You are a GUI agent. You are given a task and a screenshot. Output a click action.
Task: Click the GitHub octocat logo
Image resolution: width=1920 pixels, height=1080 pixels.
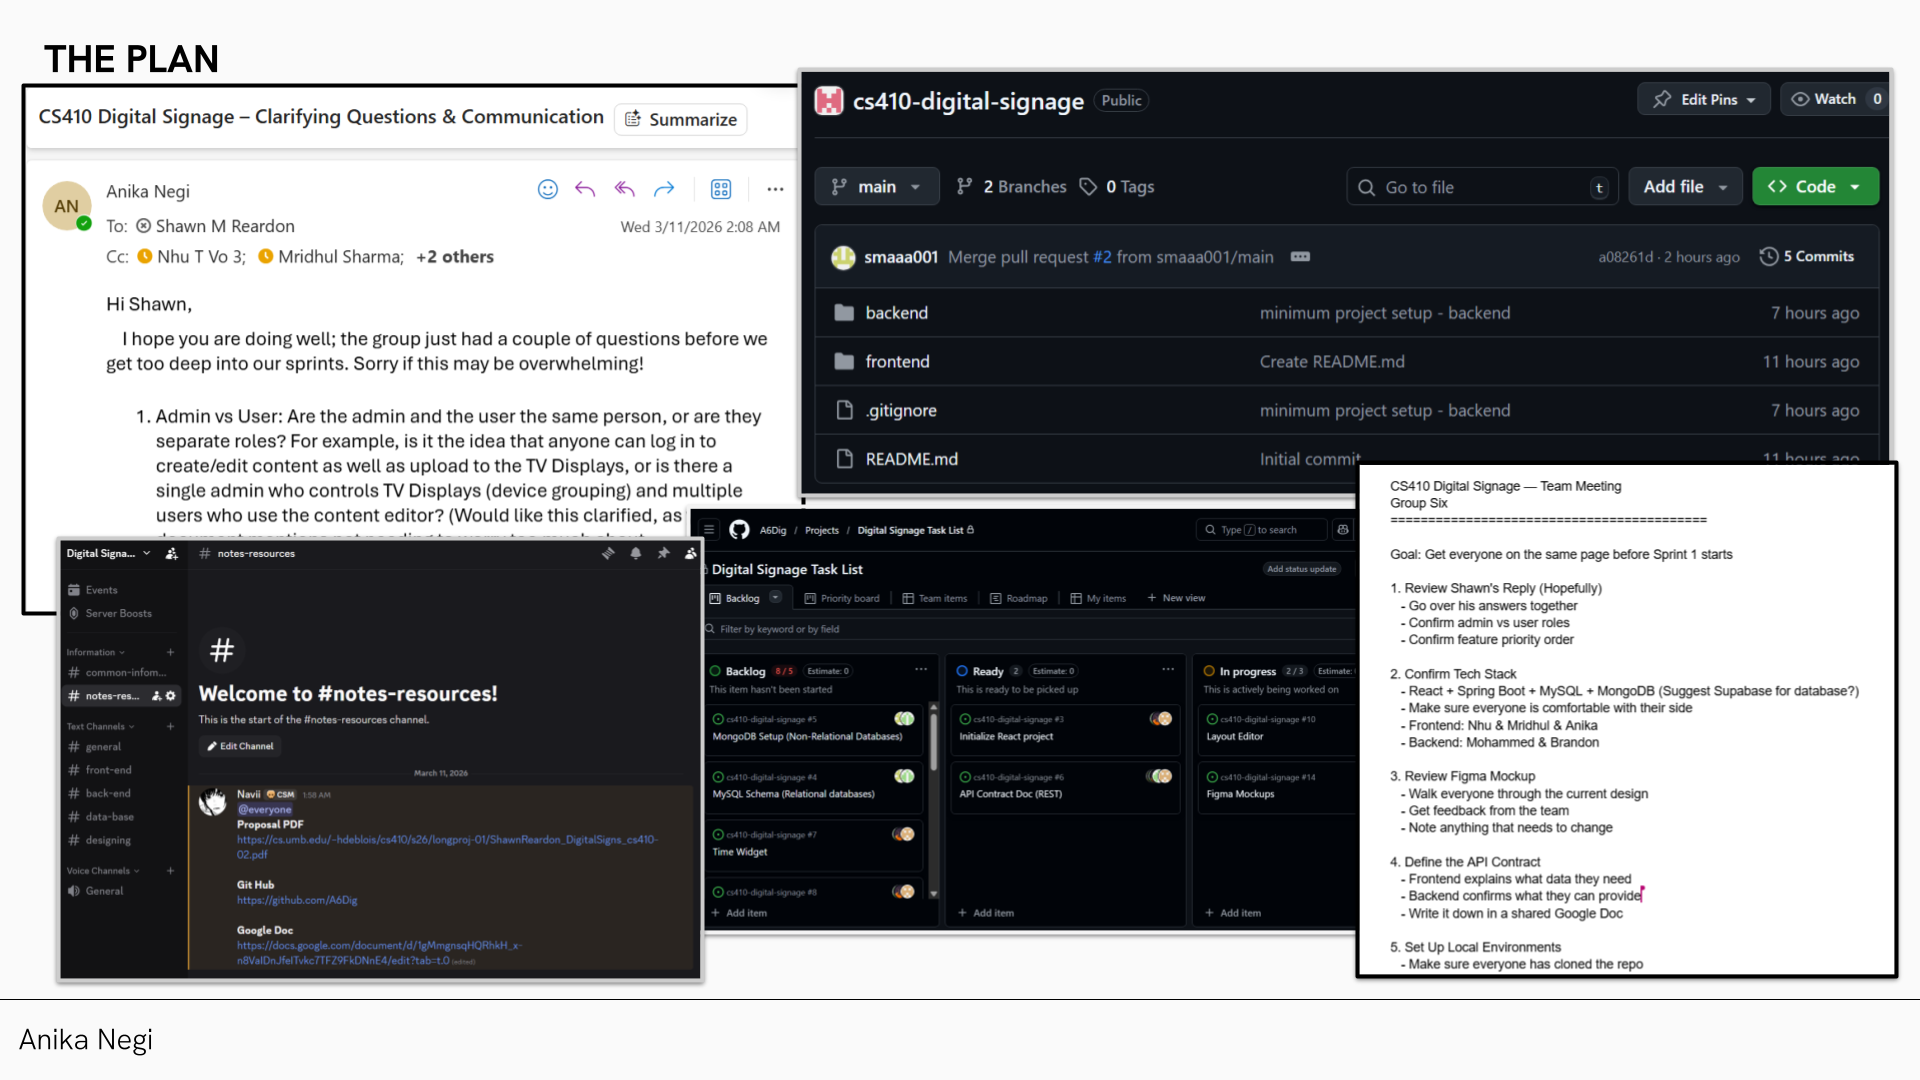coord(739,530)
